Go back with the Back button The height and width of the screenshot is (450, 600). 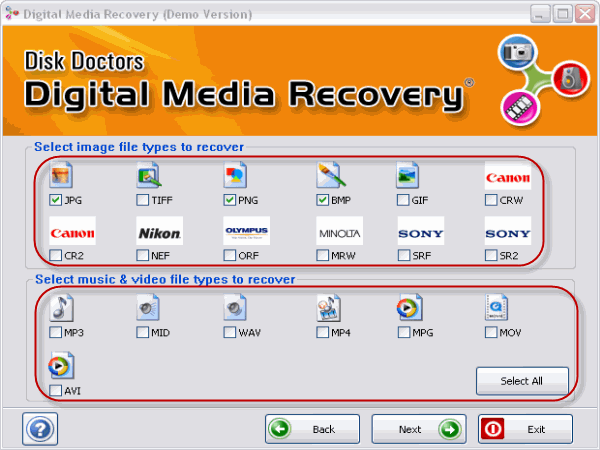click(x=312, y=429)
